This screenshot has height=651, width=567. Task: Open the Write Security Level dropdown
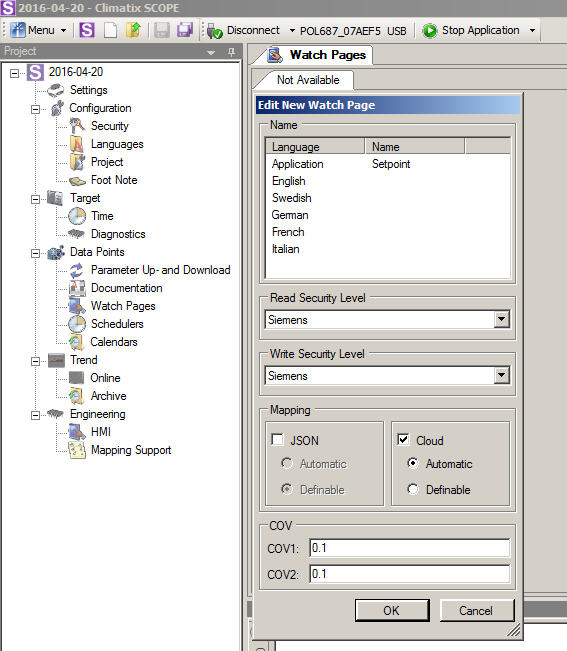pos(501,375)
